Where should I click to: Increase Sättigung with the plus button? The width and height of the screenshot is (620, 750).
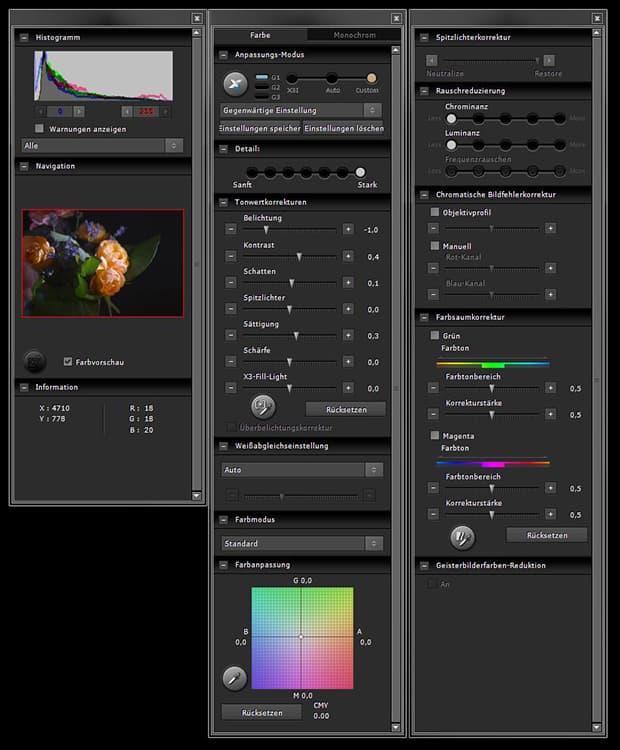[x=348, y=336]
